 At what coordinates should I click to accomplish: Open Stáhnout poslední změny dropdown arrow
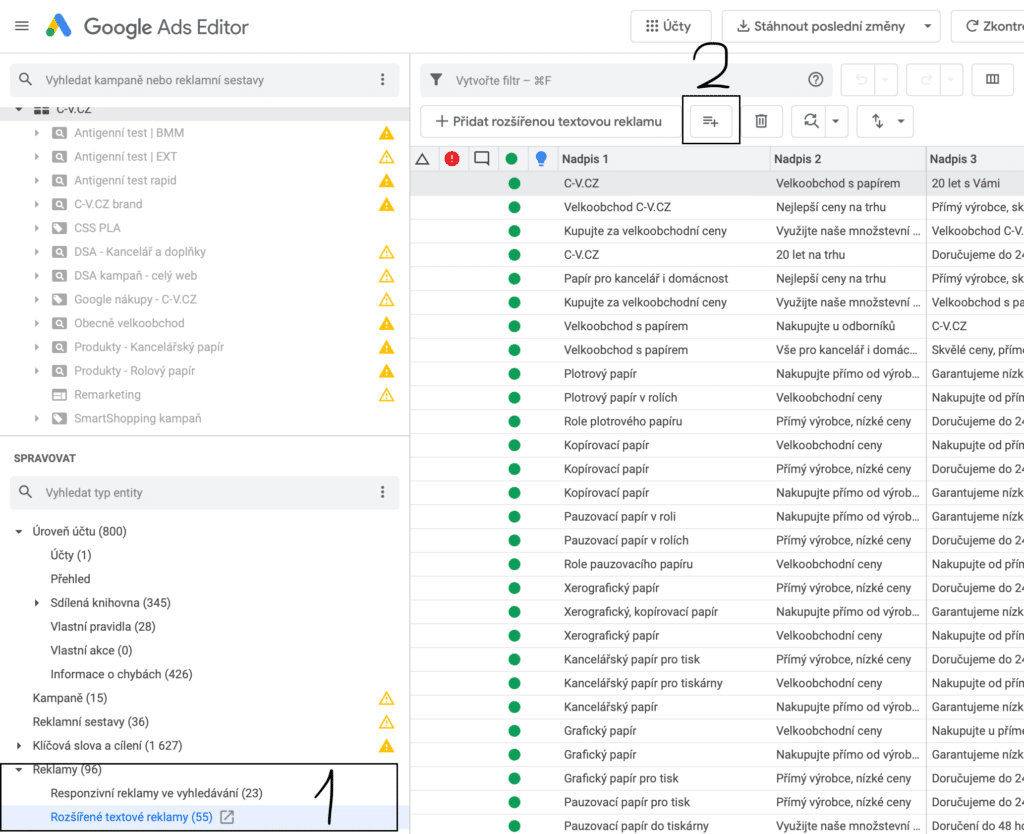[927, 26]
